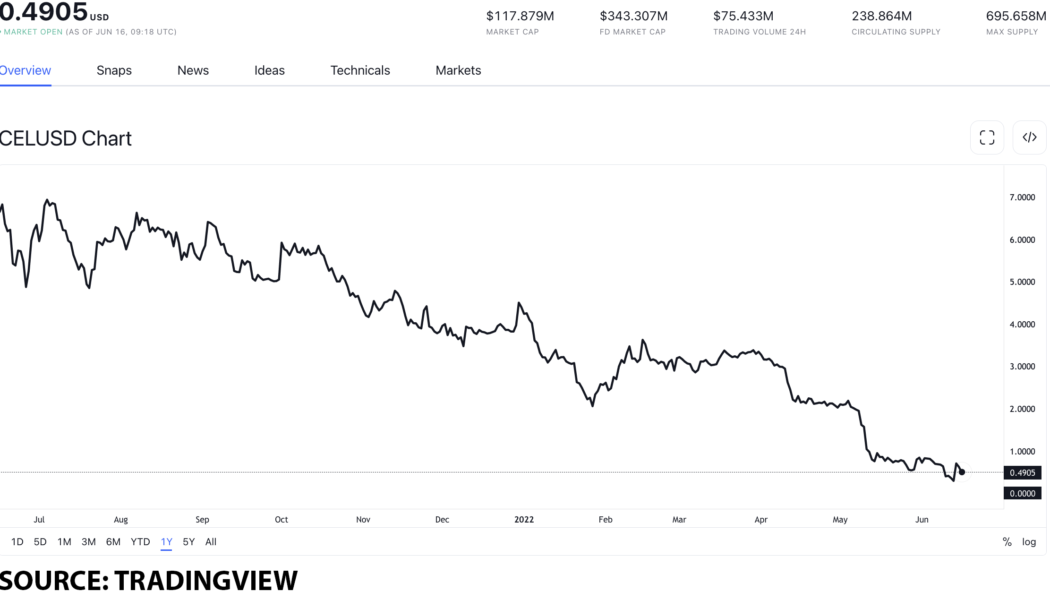Open the chart fullscreen view icon
This screenshot has height=600, width=1050.
click(986, 137)
